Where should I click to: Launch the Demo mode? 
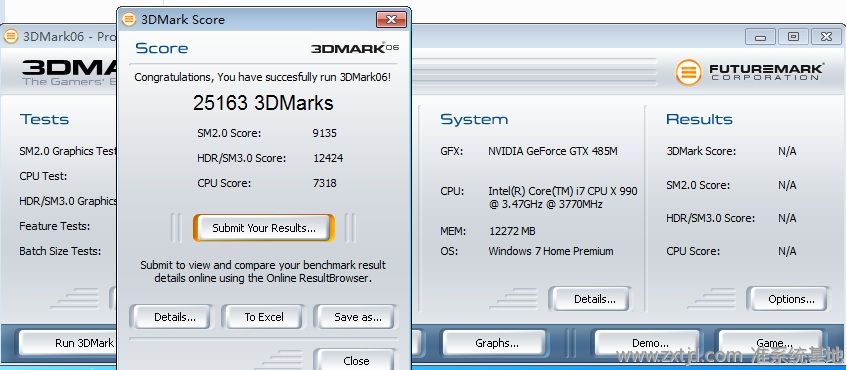tap(650, 343)
